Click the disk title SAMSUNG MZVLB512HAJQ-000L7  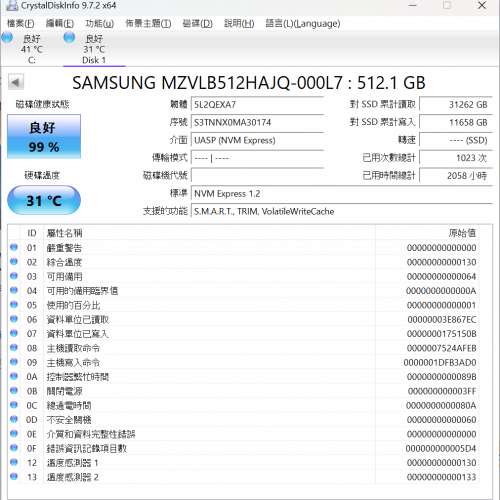(207, 83)
